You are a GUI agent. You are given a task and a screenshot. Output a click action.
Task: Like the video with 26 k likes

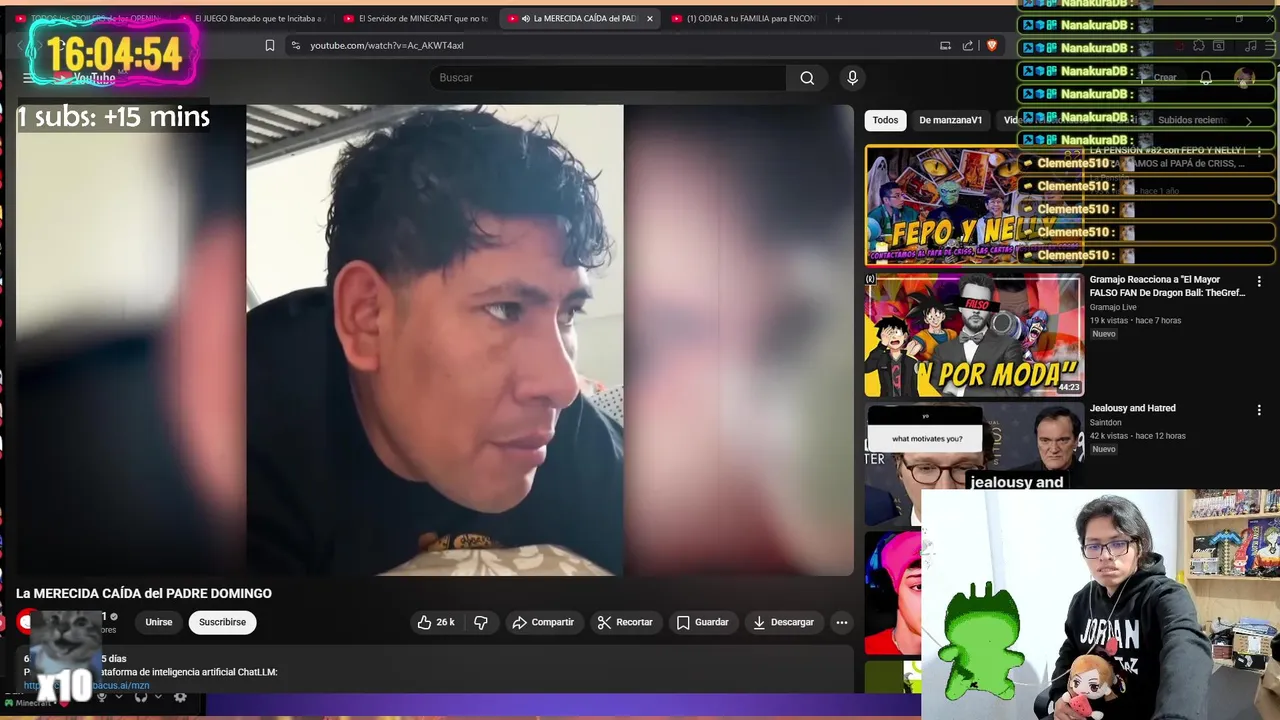[436, 622]
